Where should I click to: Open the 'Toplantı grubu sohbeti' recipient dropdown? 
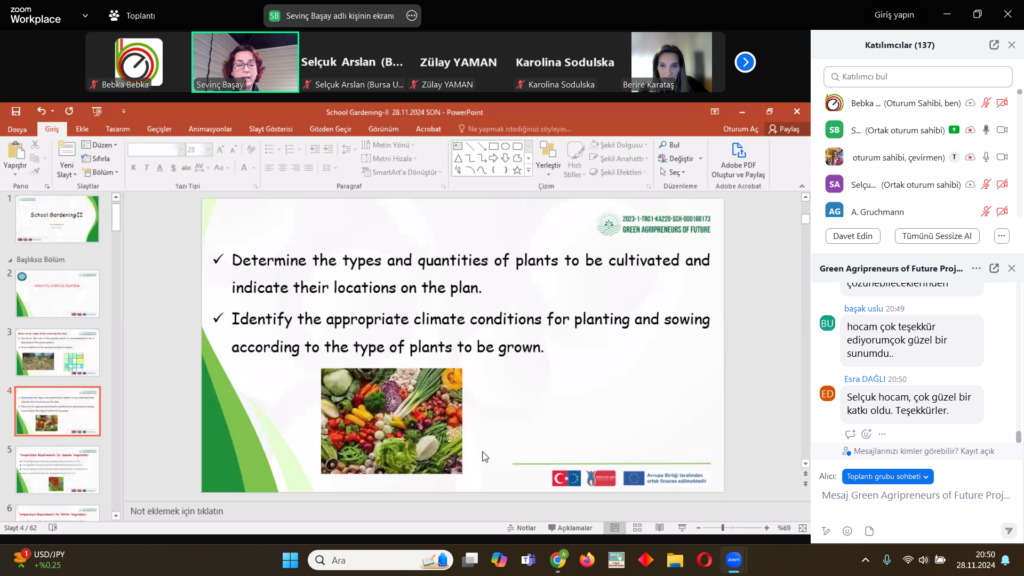888,477
